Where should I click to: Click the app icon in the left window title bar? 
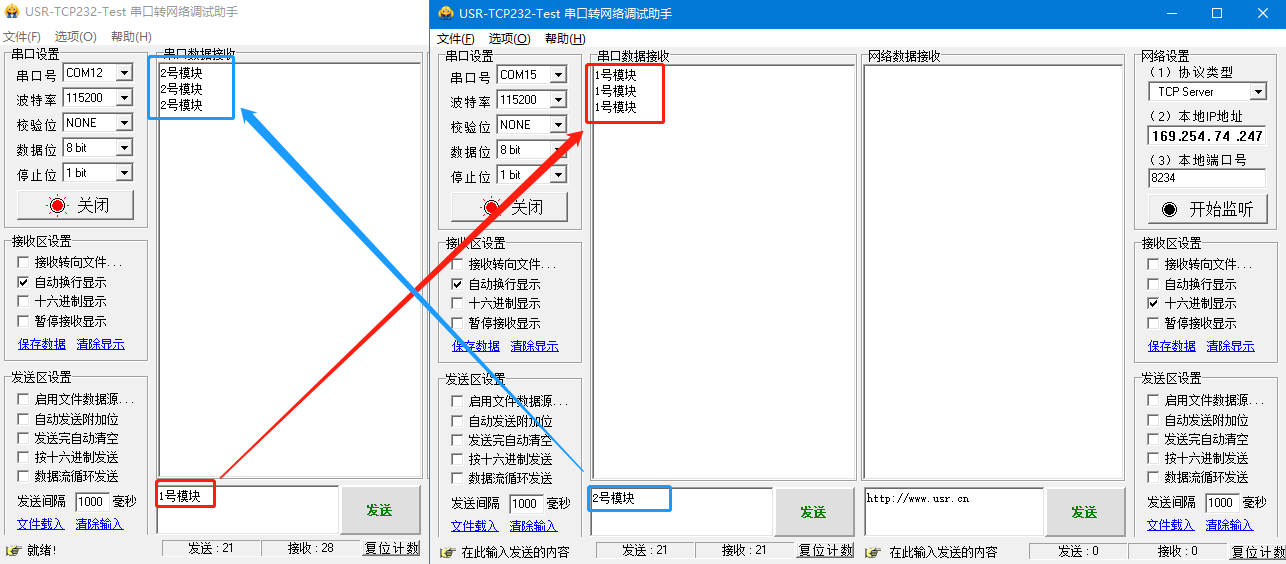coord(12,13)
